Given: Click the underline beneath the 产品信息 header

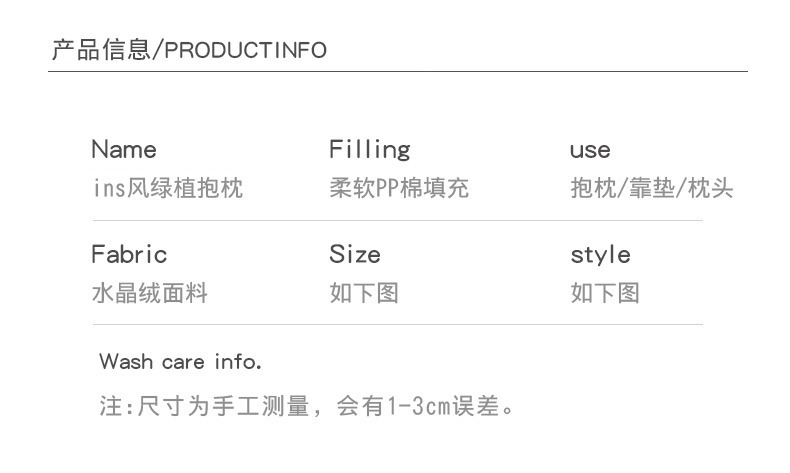Looking at the screenshot, I should click(x=399, y=72).
